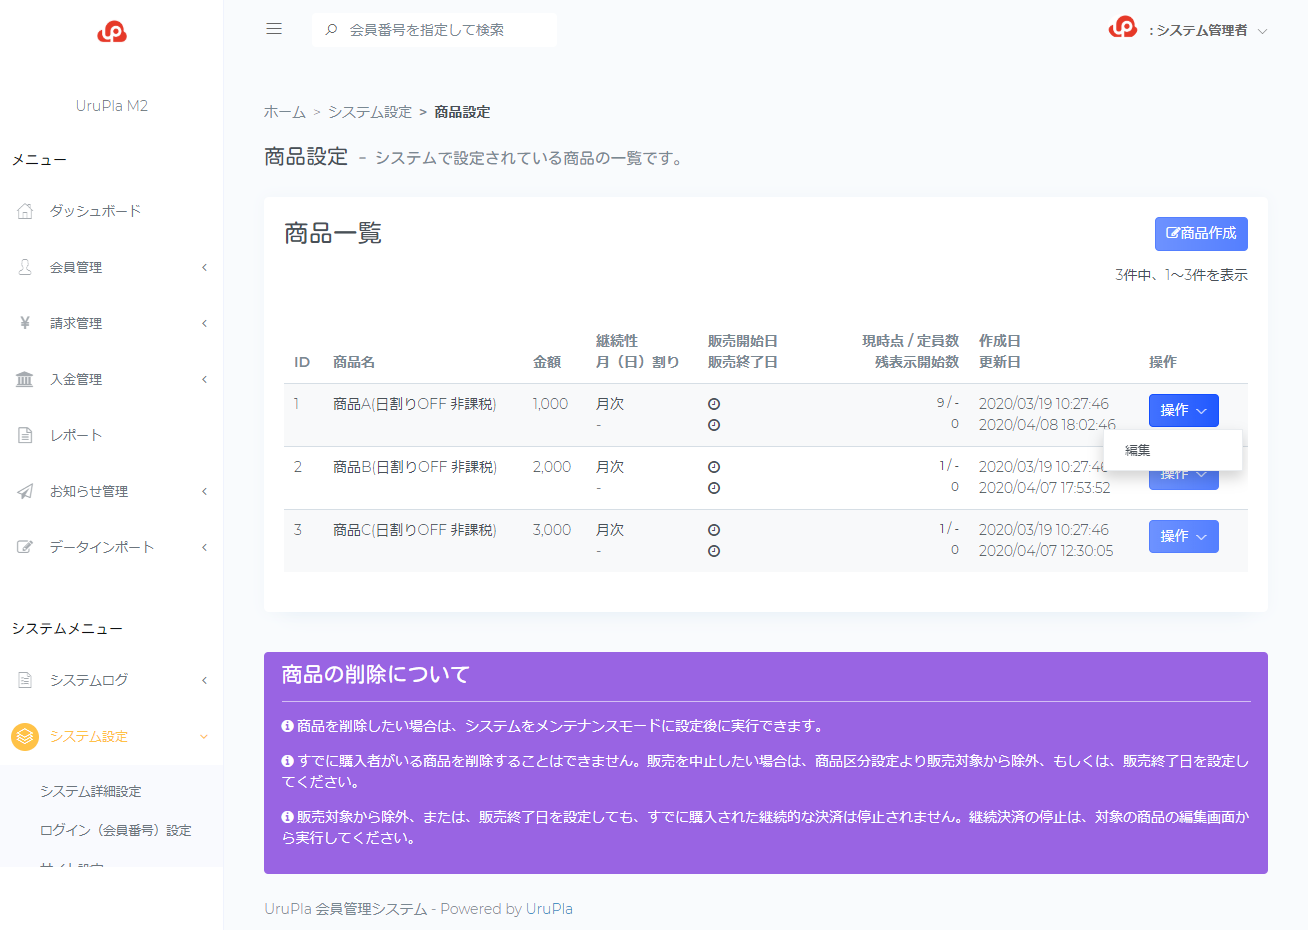1308x930 pixels.
Task: Click the ダッシュボード home icon
Action: tap(25, 211)
